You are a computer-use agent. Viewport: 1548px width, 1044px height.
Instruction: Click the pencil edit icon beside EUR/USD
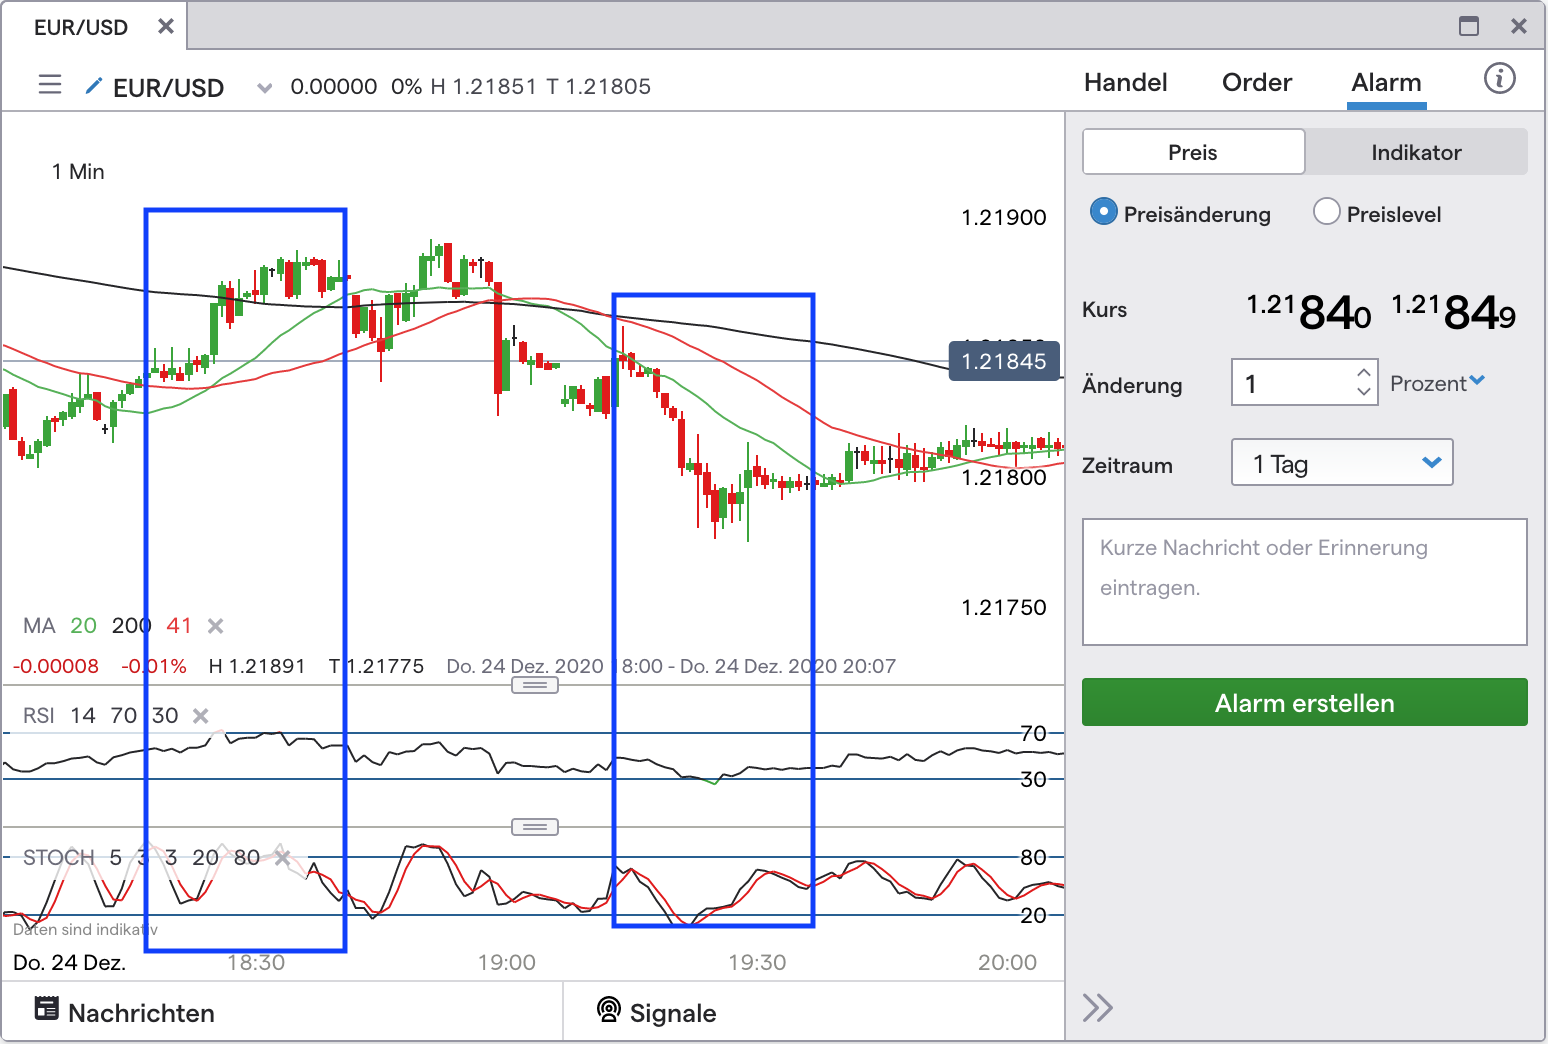(94, 86)
